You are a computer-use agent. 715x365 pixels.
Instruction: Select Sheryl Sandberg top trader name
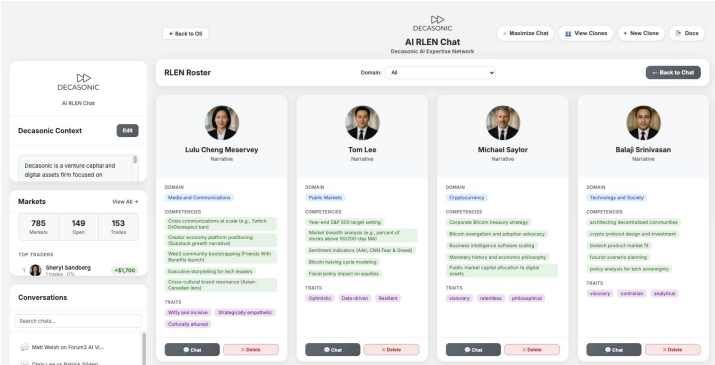pos(68,267)
